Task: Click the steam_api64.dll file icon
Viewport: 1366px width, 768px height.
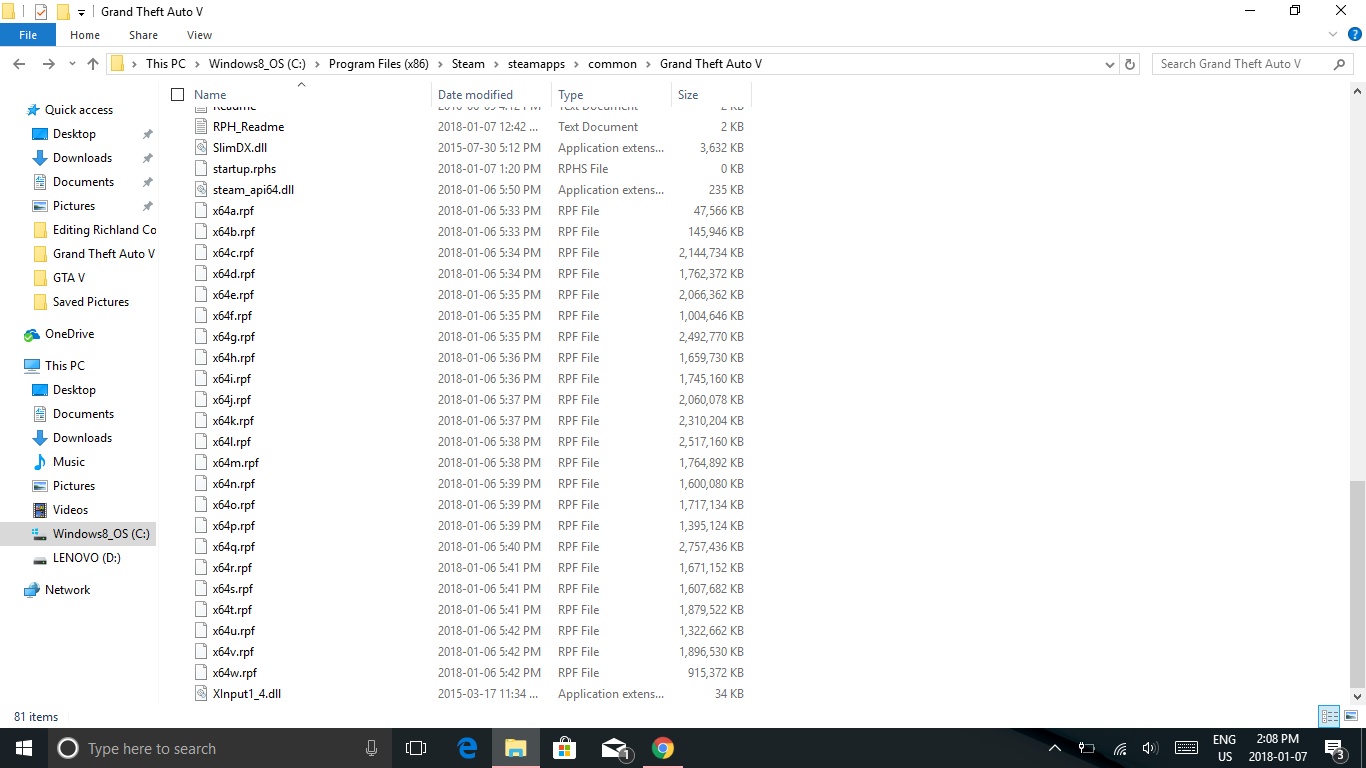Action: click(201, 190)
